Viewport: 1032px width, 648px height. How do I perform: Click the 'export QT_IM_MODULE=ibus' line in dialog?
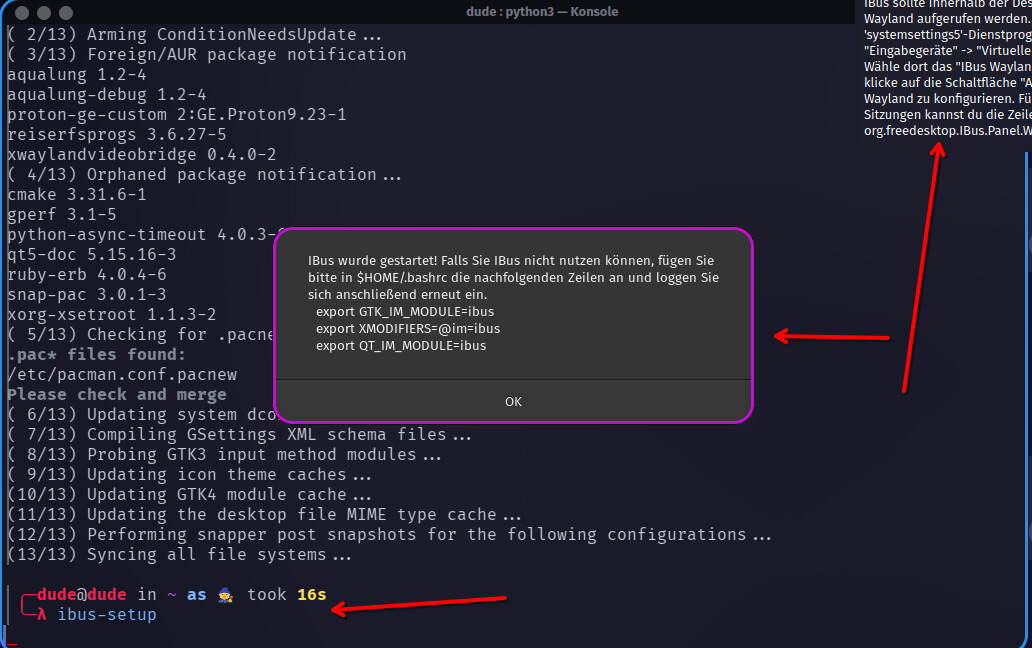coord(401,346)
